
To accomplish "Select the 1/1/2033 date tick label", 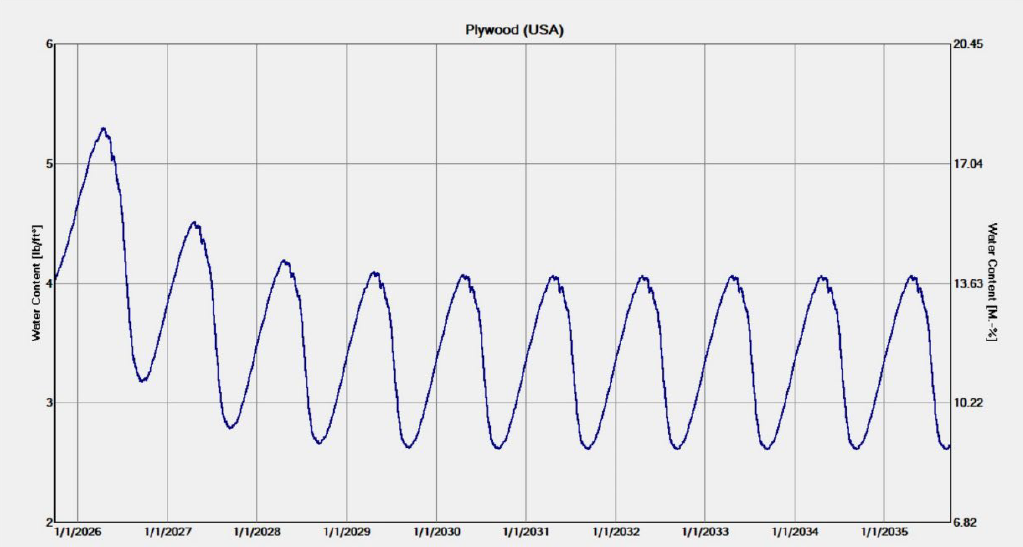I will click(705, 533).
